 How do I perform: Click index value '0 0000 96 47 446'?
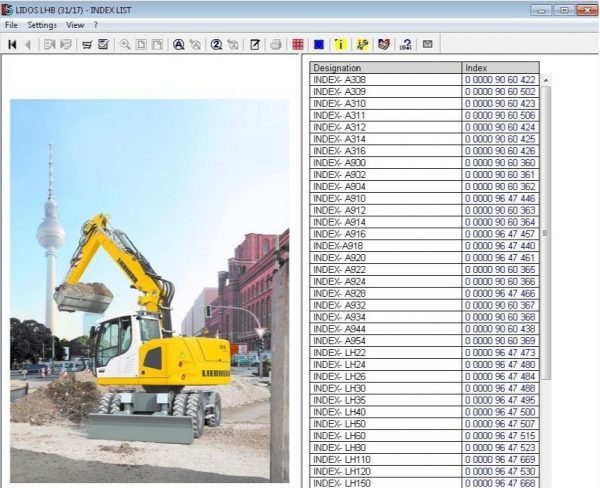500,198
